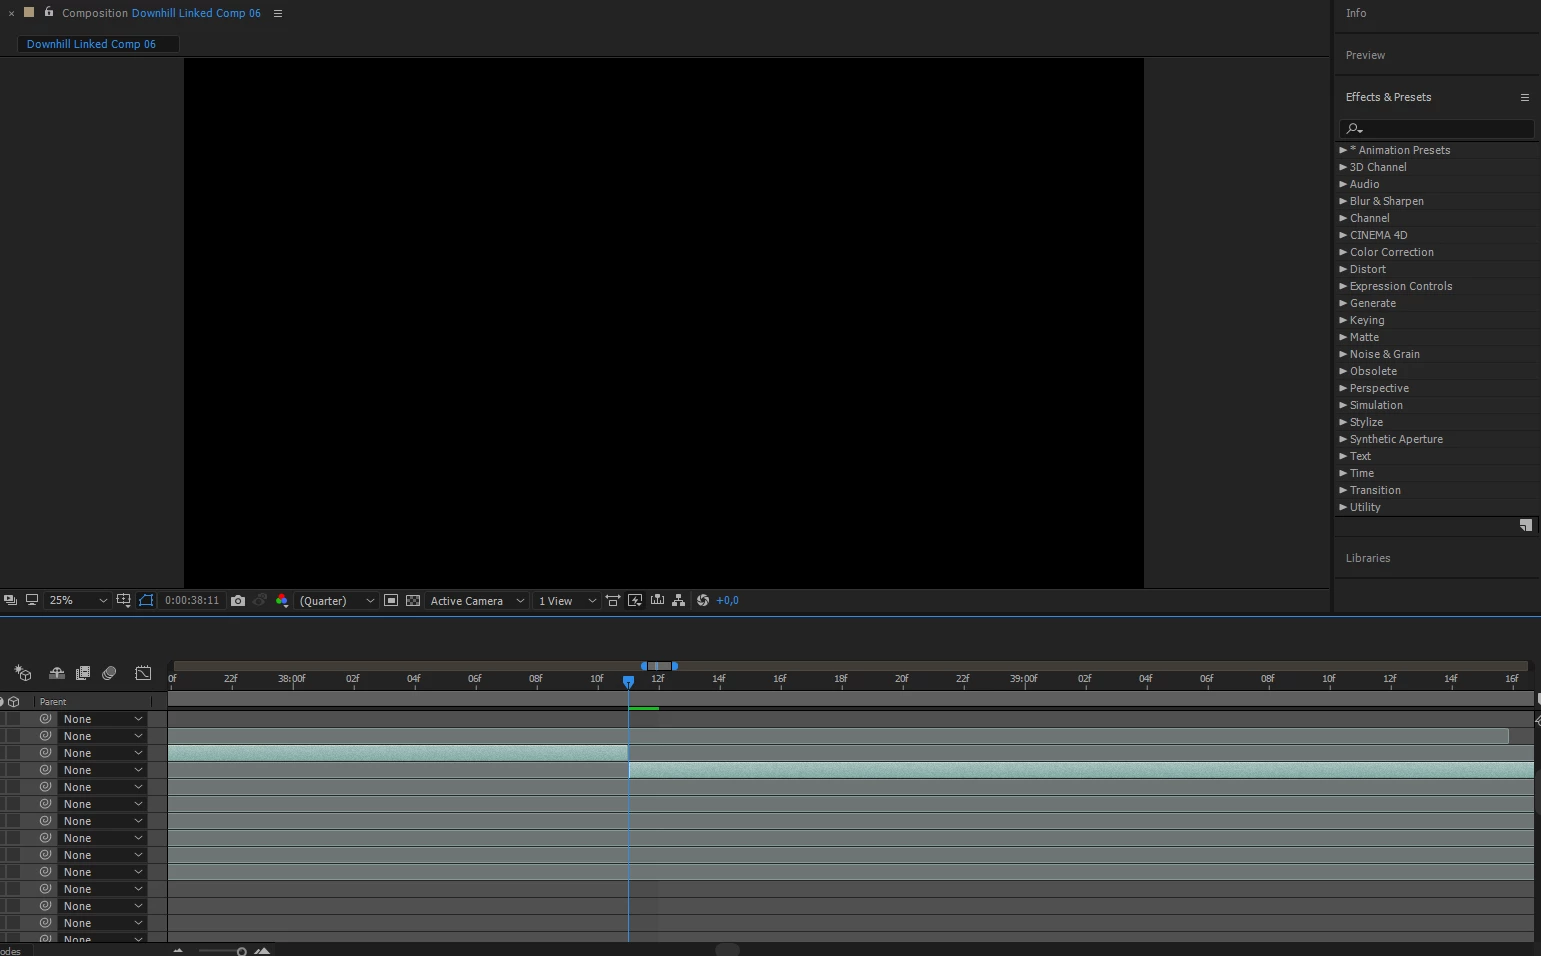
Task: Enable Frame Blending for timeline layers
Action: coord(83,673)
